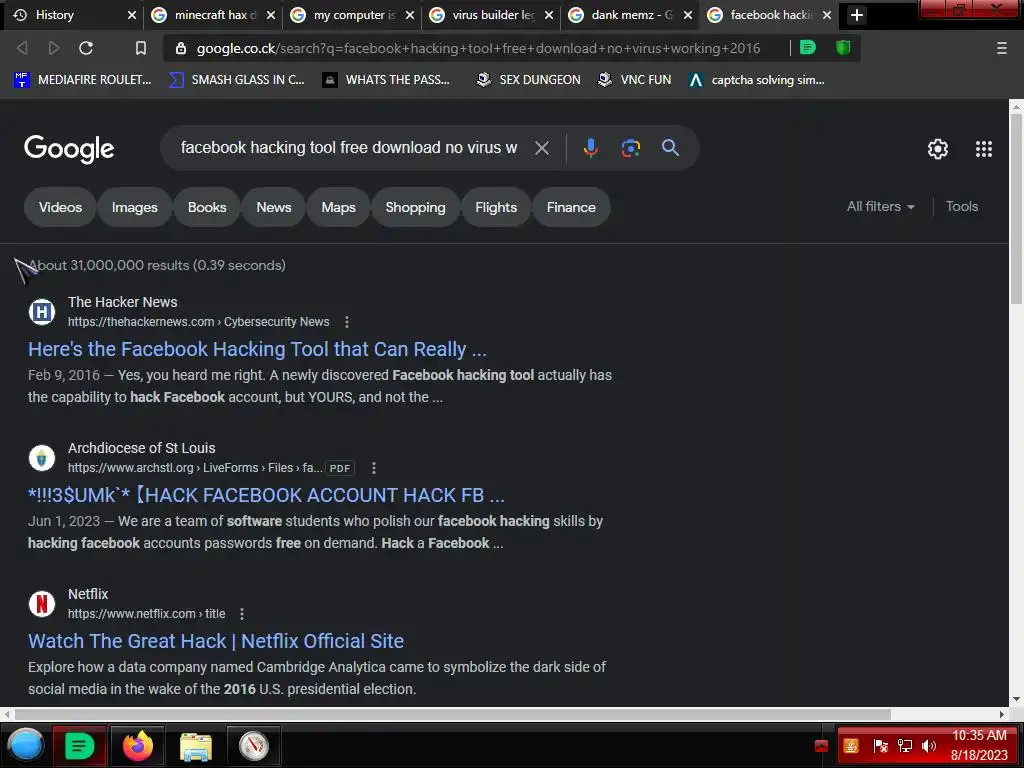
Task: Filter results by Finance
Action: click(571, 207)
